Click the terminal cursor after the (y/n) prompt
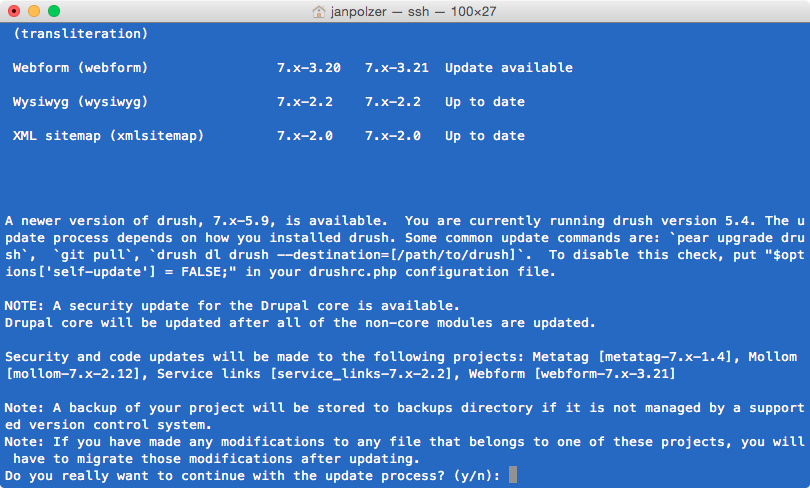 pos(512,475)
